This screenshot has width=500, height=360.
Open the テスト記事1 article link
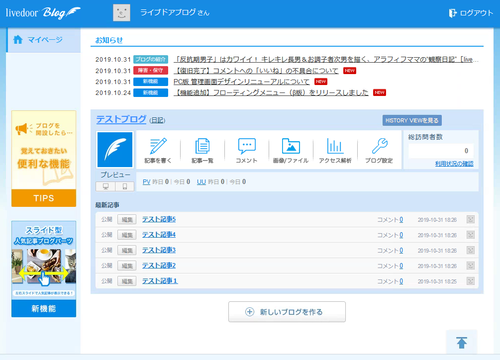coord(160,281)
